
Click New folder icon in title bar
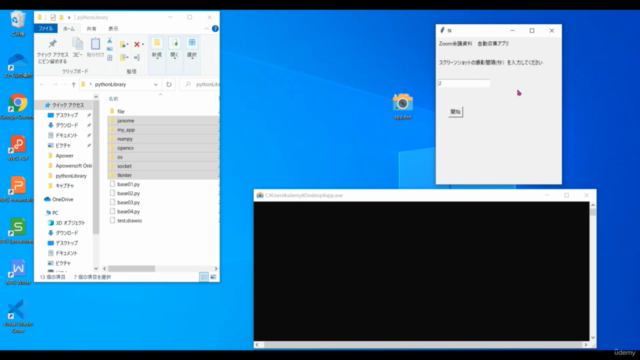pyautogui.click(x=61, y=17)
